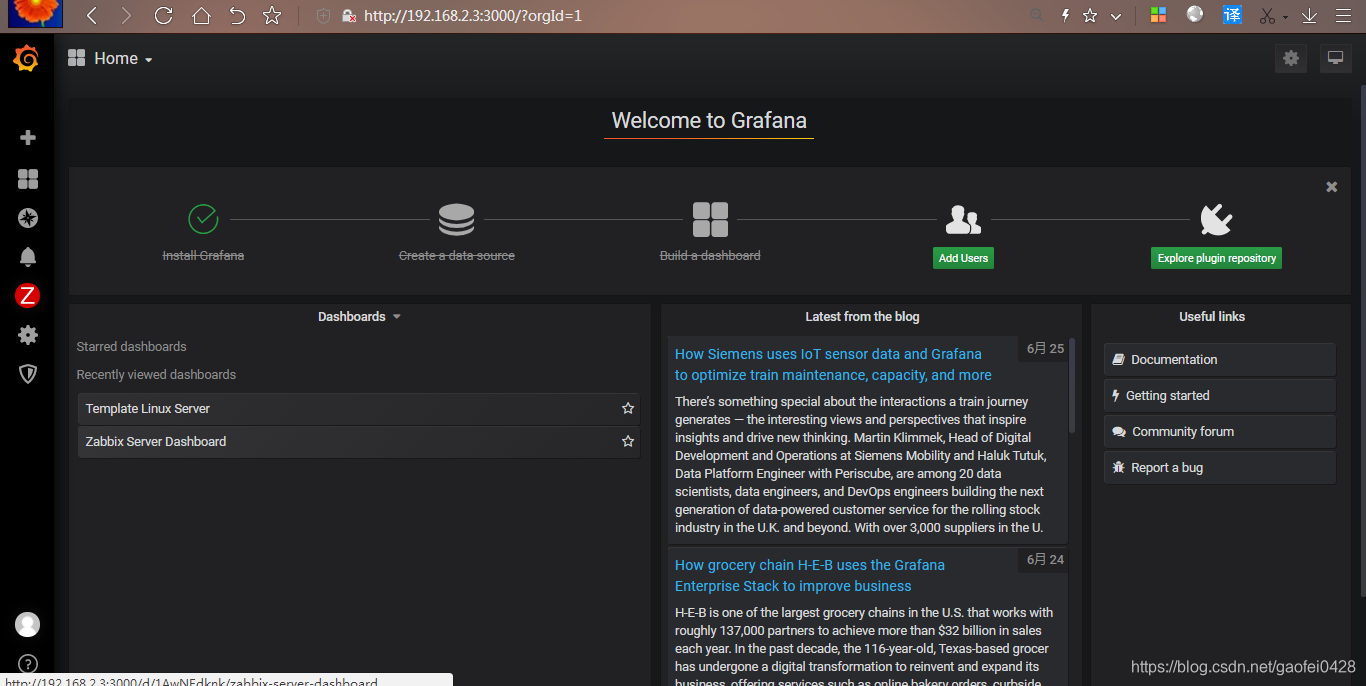The width and height of the screenshot is (1366, 686).
Task: Open the Dashboards sidebar icon
Action: pyautogui.click(x=28, y=179)
